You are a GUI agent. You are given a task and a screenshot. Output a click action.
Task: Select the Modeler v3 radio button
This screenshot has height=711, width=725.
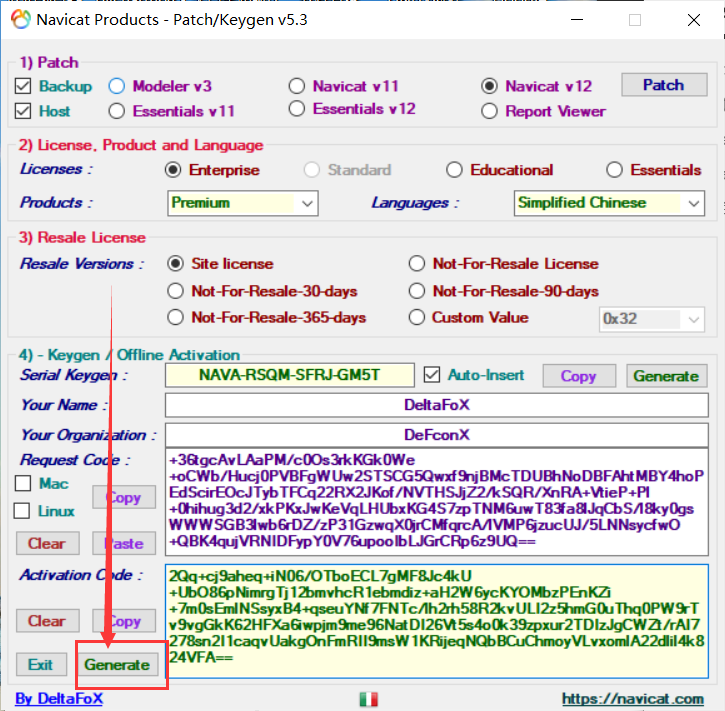click(117, 86)
